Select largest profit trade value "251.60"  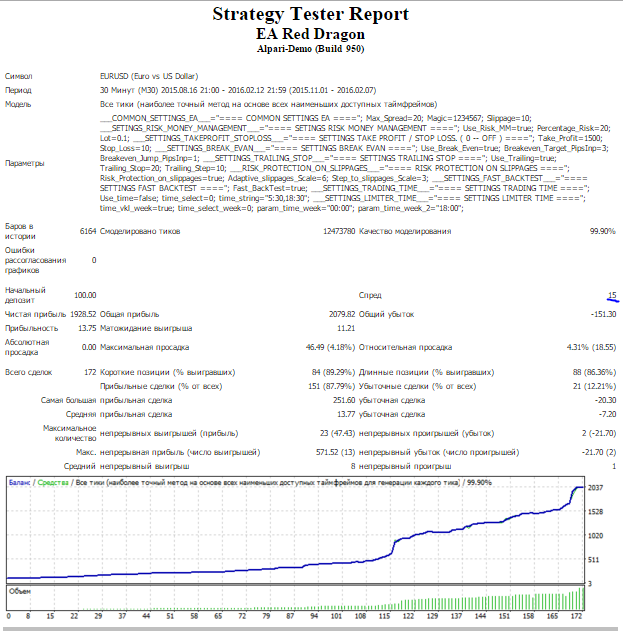coord(344,400)
